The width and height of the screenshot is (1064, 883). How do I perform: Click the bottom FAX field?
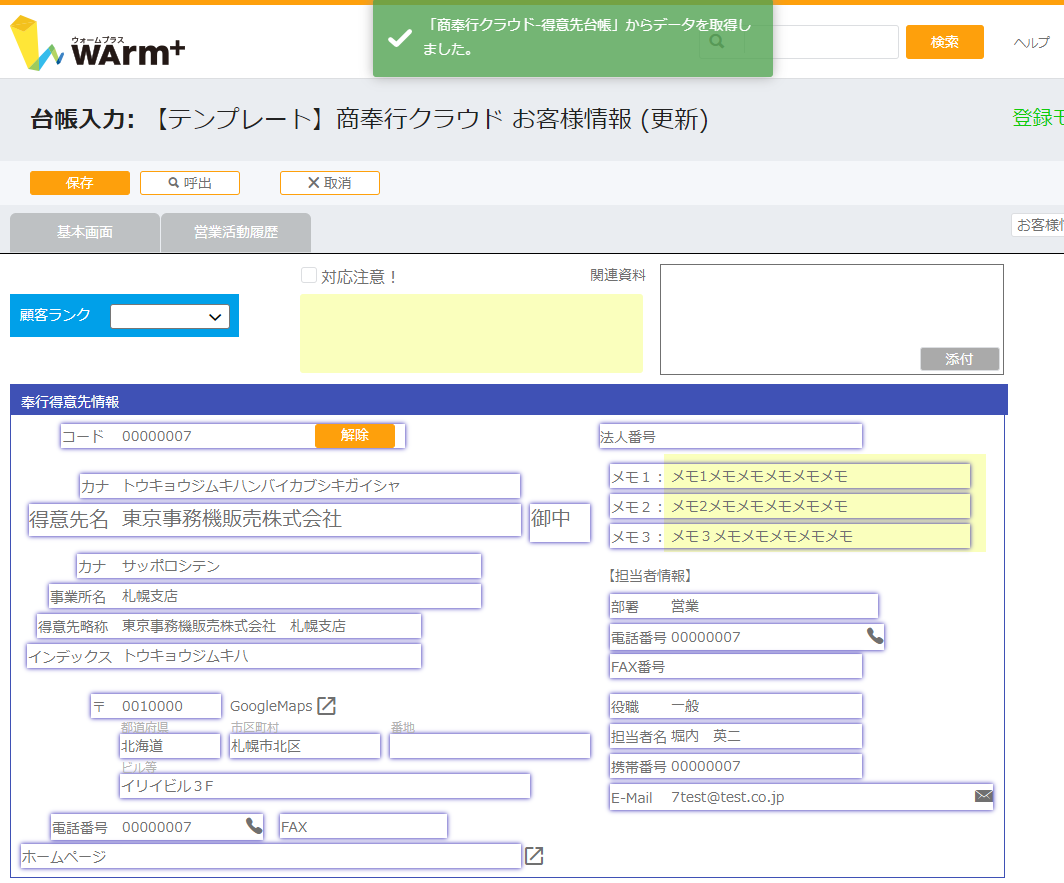coord(363,826)
